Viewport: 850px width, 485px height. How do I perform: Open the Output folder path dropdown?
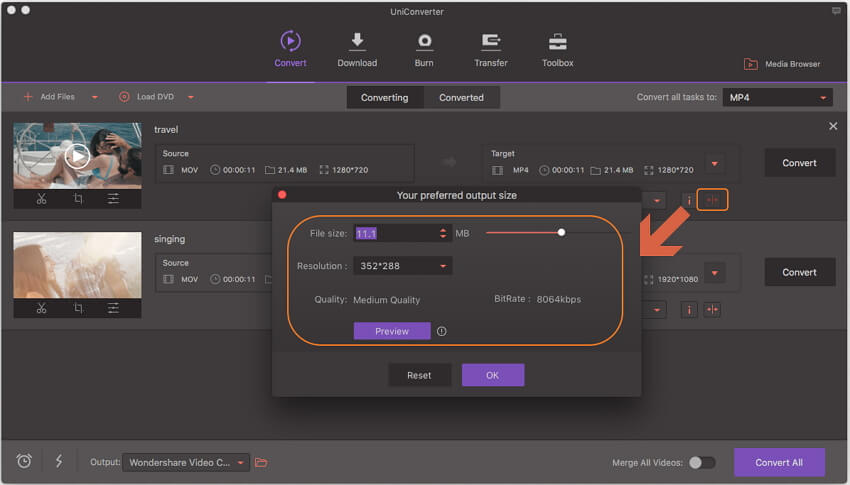pos(185,462)
